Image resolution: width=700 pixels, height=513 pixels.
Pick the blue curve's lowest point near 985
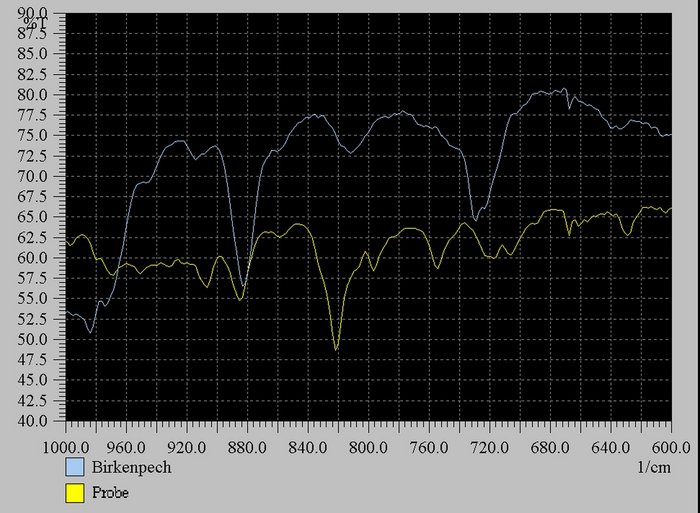[x=90, y=331]
